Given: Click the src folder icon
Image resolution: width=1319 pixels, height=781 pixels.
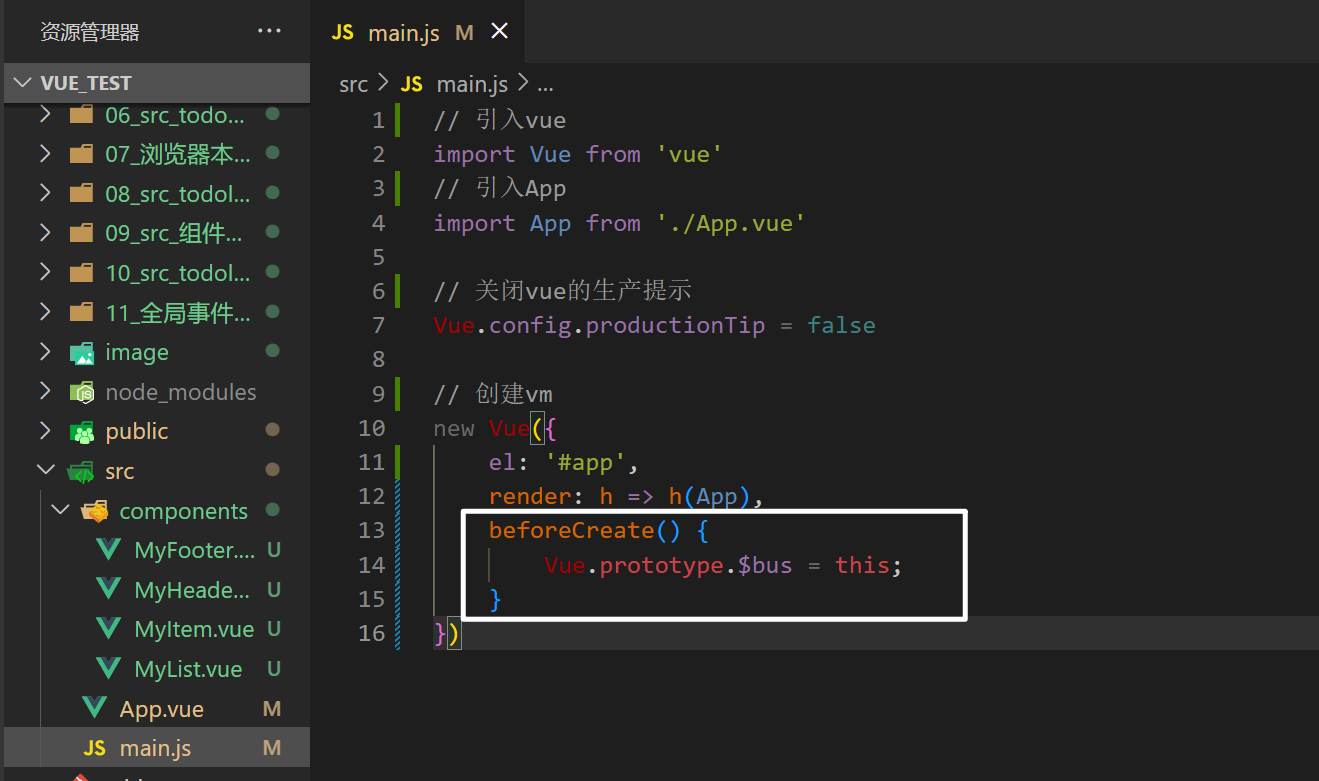Looking at the screenshot, I should coord(81,472).
